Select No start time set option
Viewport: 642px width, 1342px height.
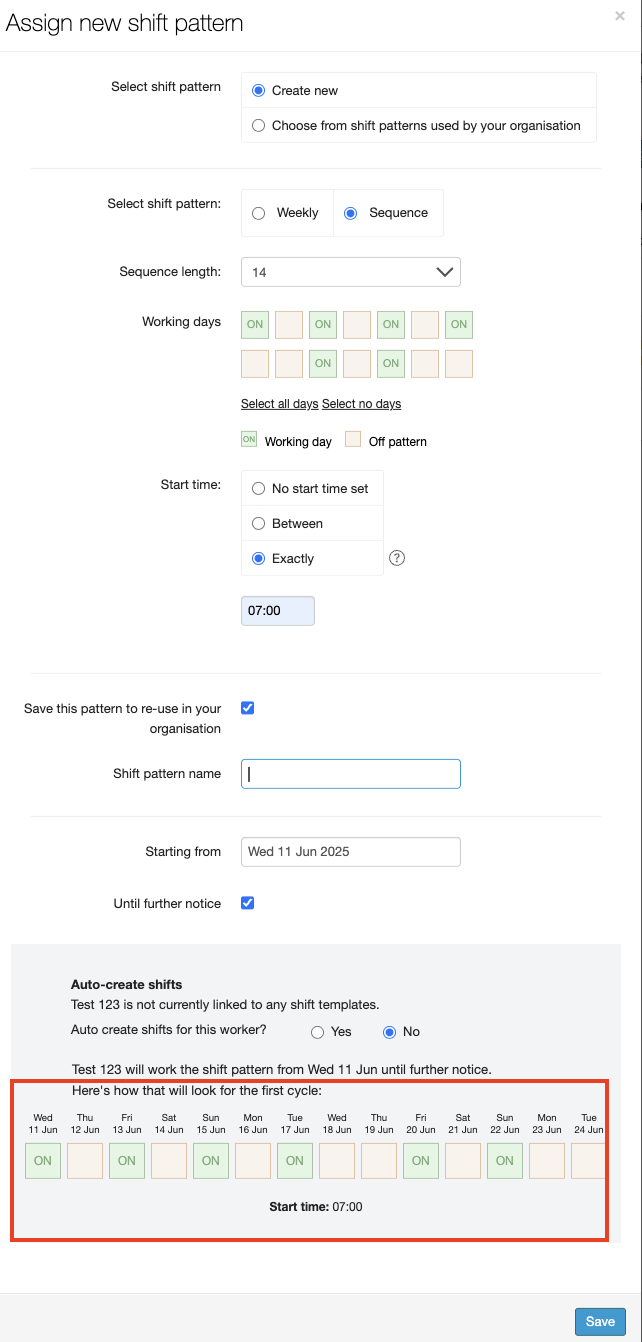point(259,489)
